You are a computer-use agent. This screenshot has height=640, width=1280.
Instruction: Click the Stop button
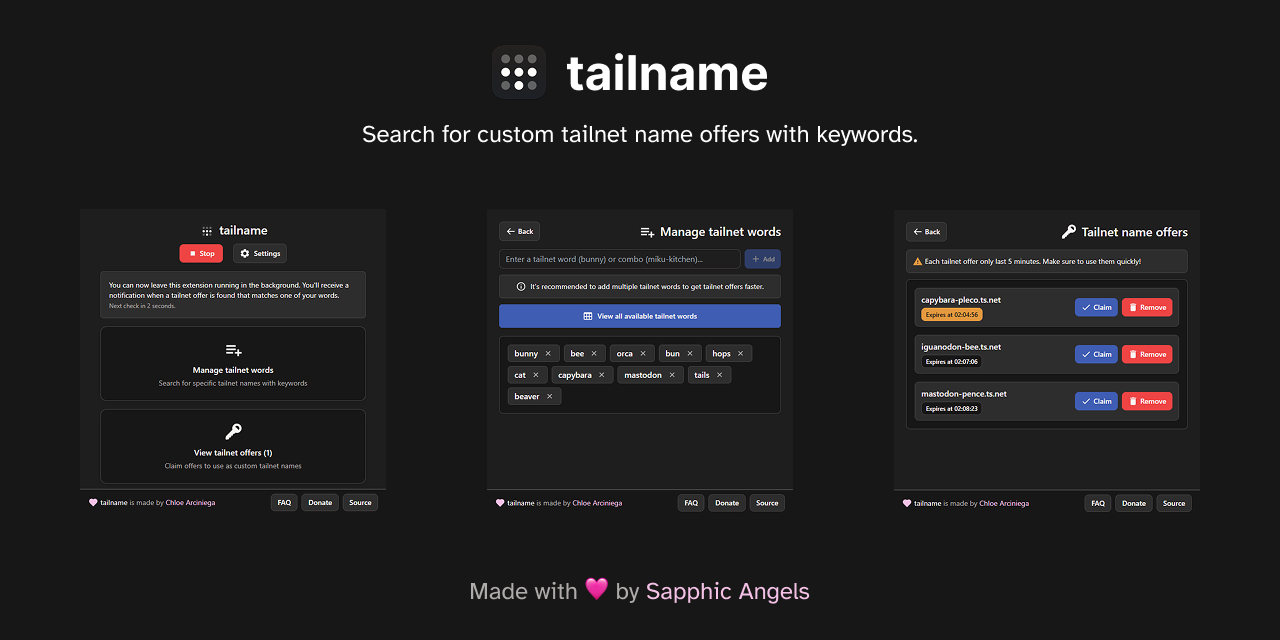tap(202, 254)
